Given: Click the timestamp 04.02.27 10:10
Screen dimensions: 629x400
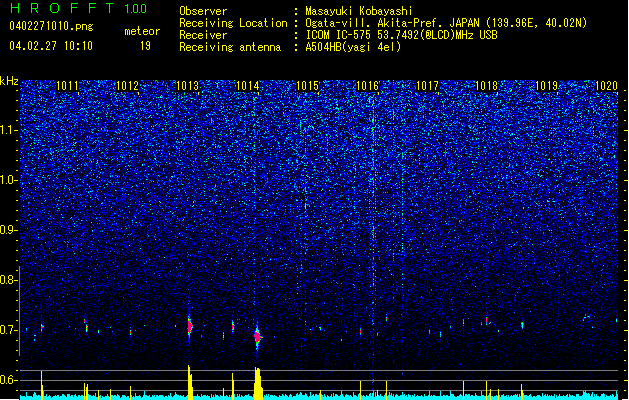Looking at the screenshot, I should [x=51, y=46].
